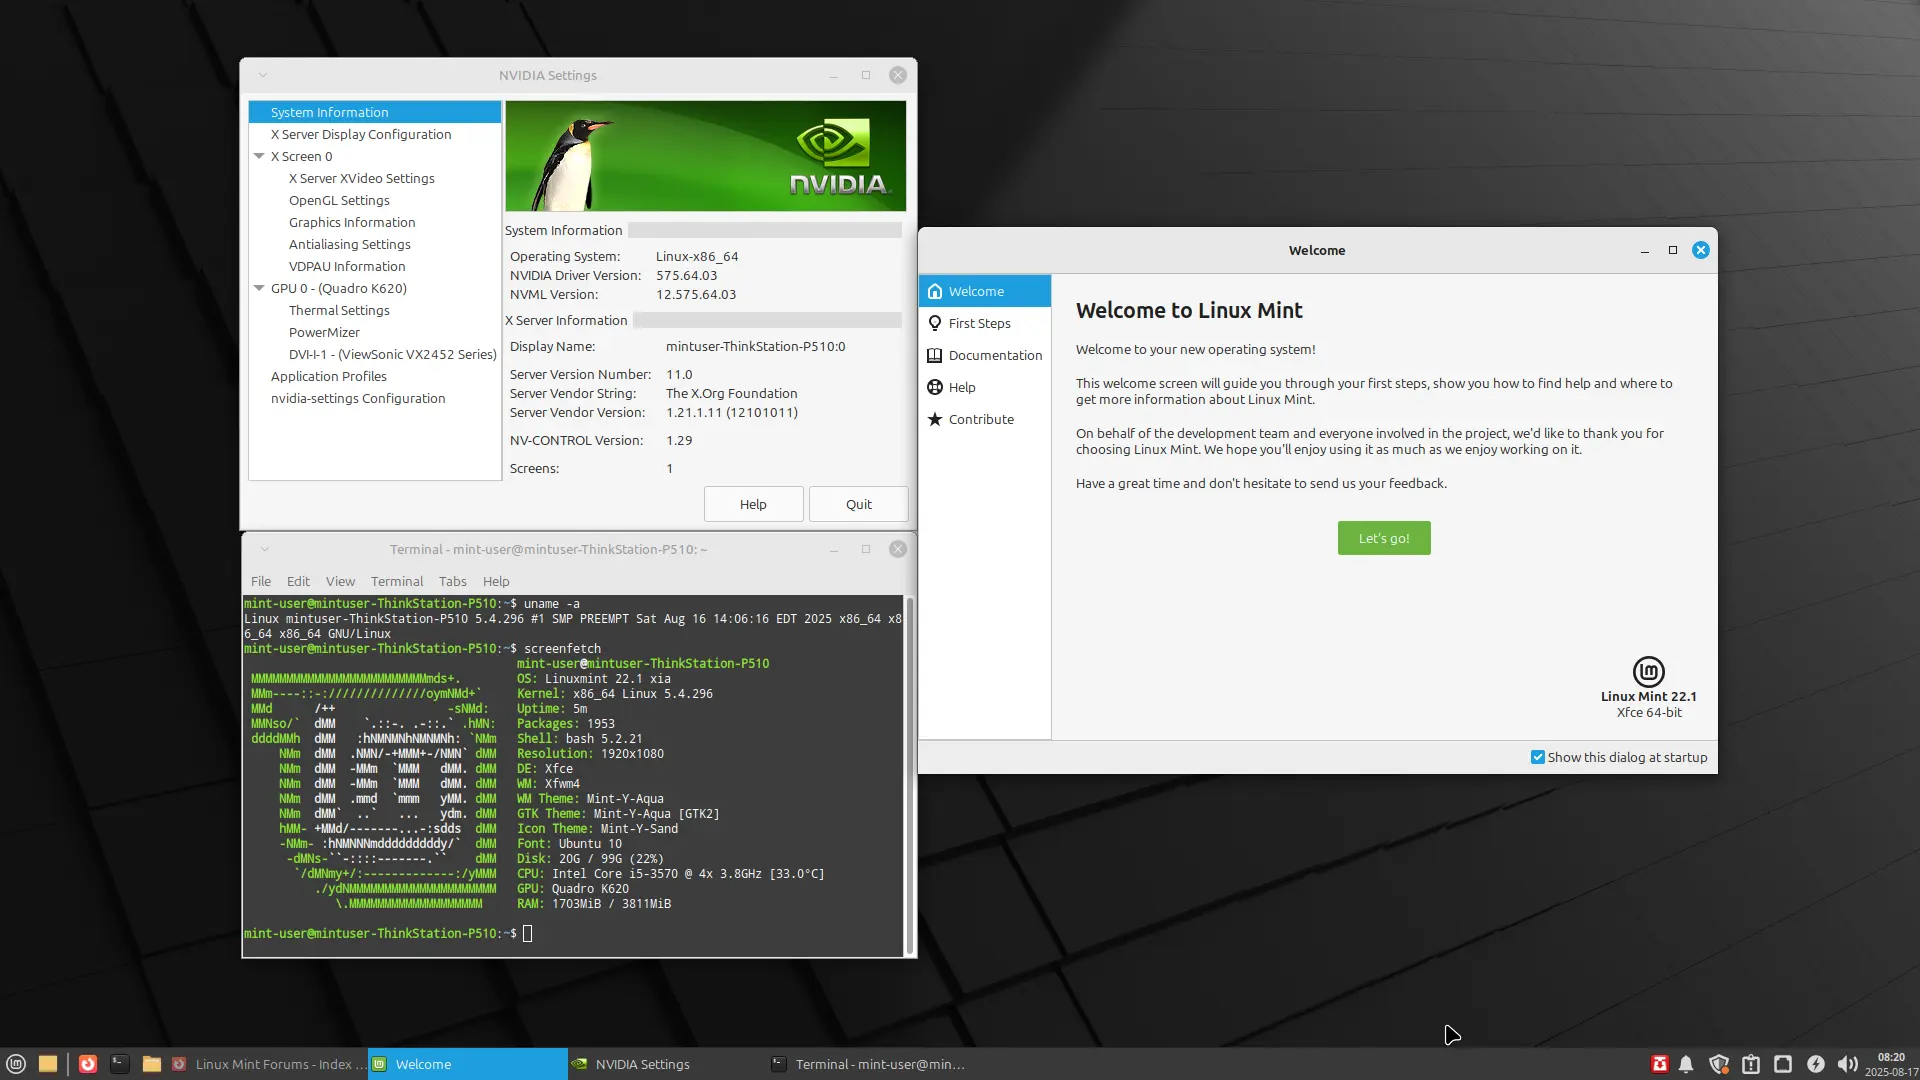Open the Update Manager shield icon
The width and height of the screenshot is (1920, 1080).
(1719, 1064)
